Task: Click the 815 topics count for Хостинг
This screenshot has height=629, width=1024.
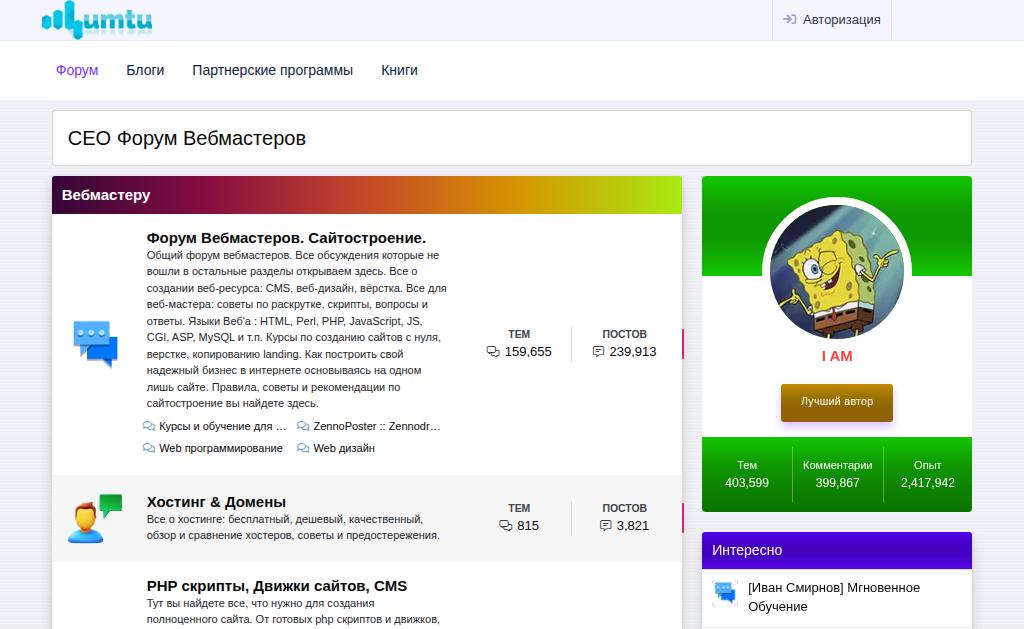Action: 528,525
